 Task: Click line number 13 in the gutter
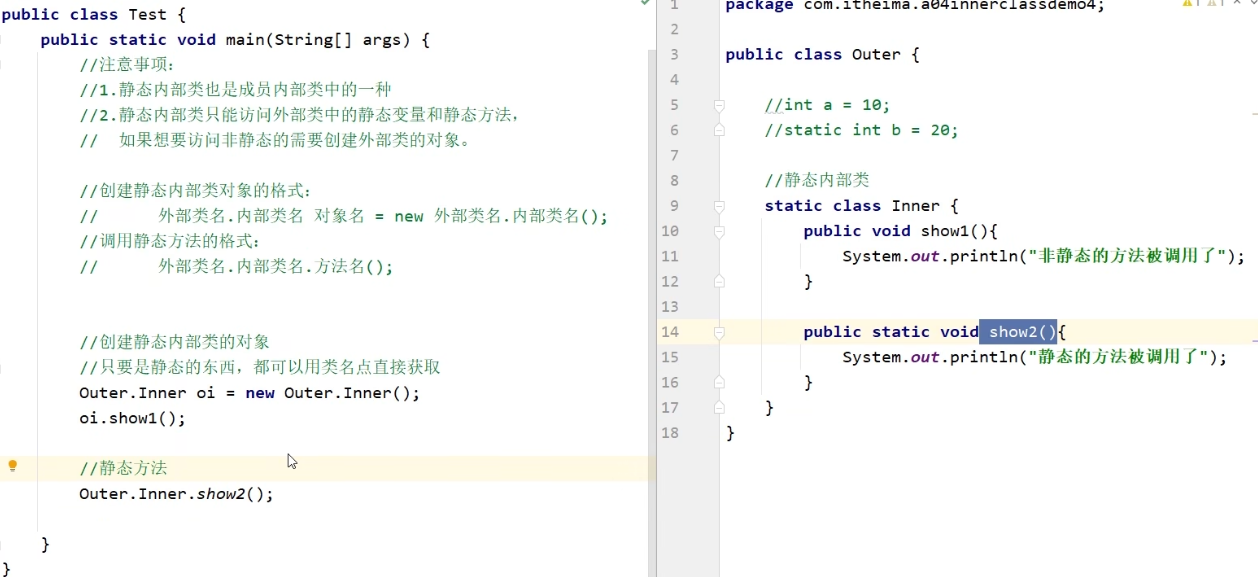(x=670, y=307)
